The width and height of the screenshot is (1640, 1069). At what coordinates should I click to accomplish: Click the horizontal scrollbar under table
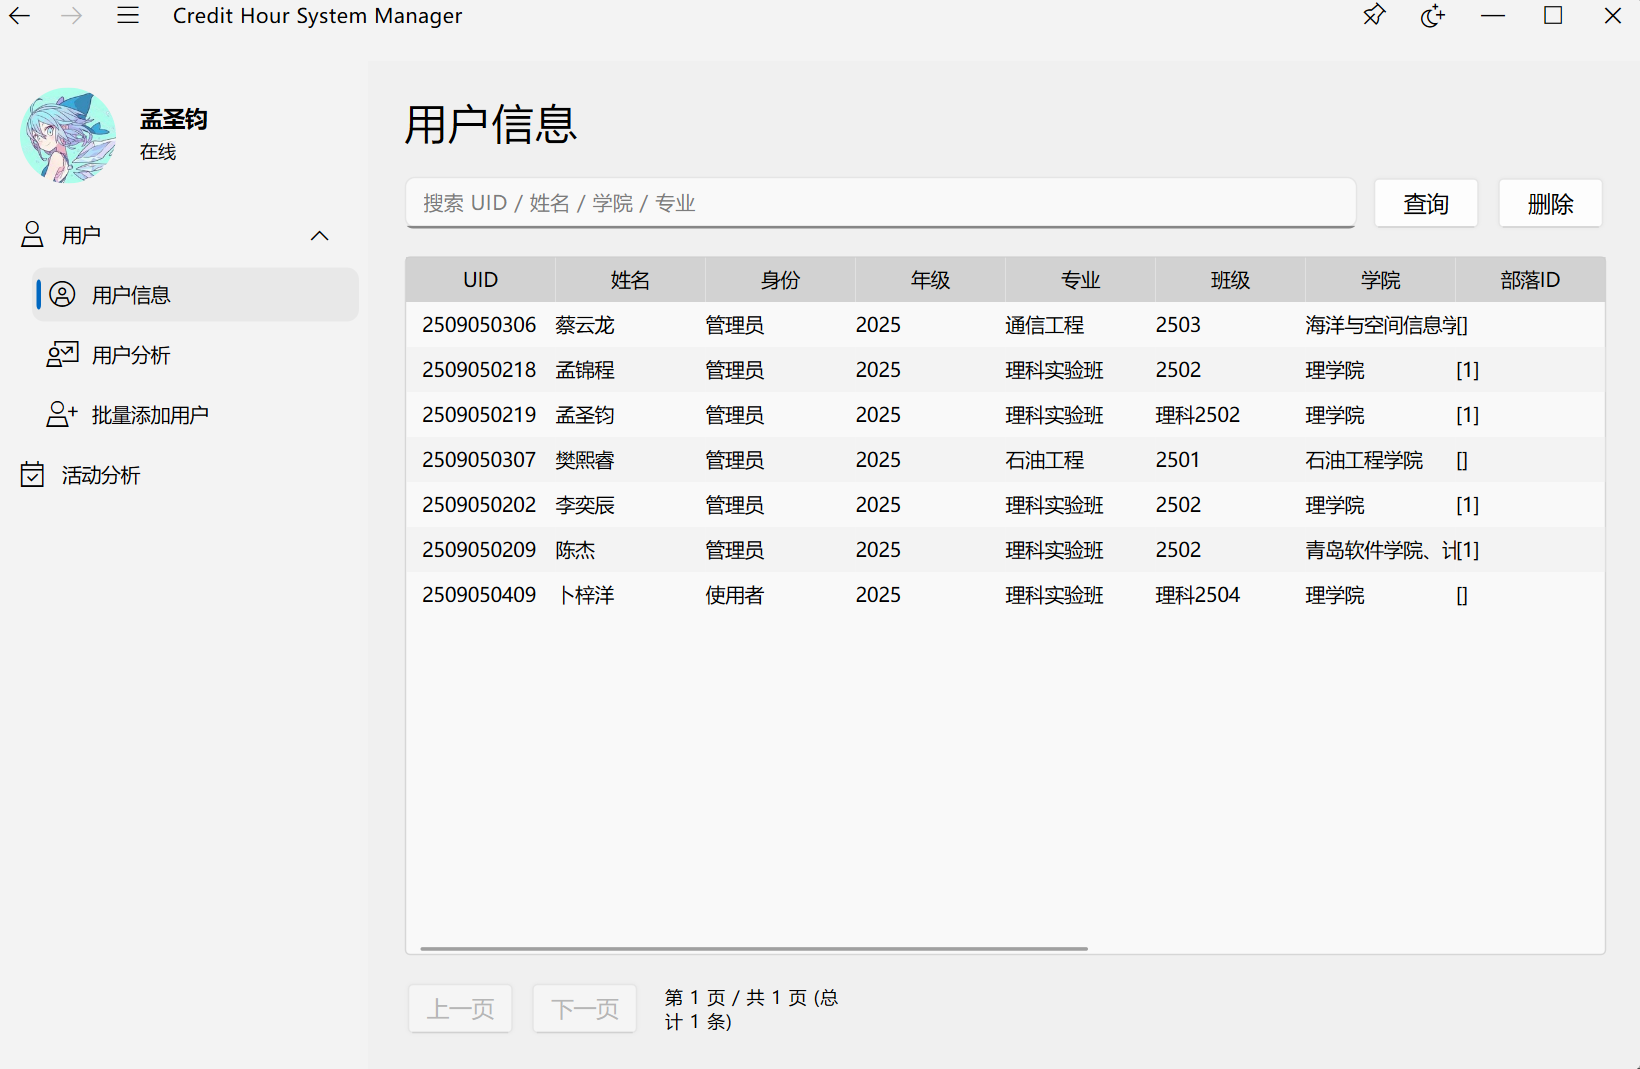tap(754, 948)
